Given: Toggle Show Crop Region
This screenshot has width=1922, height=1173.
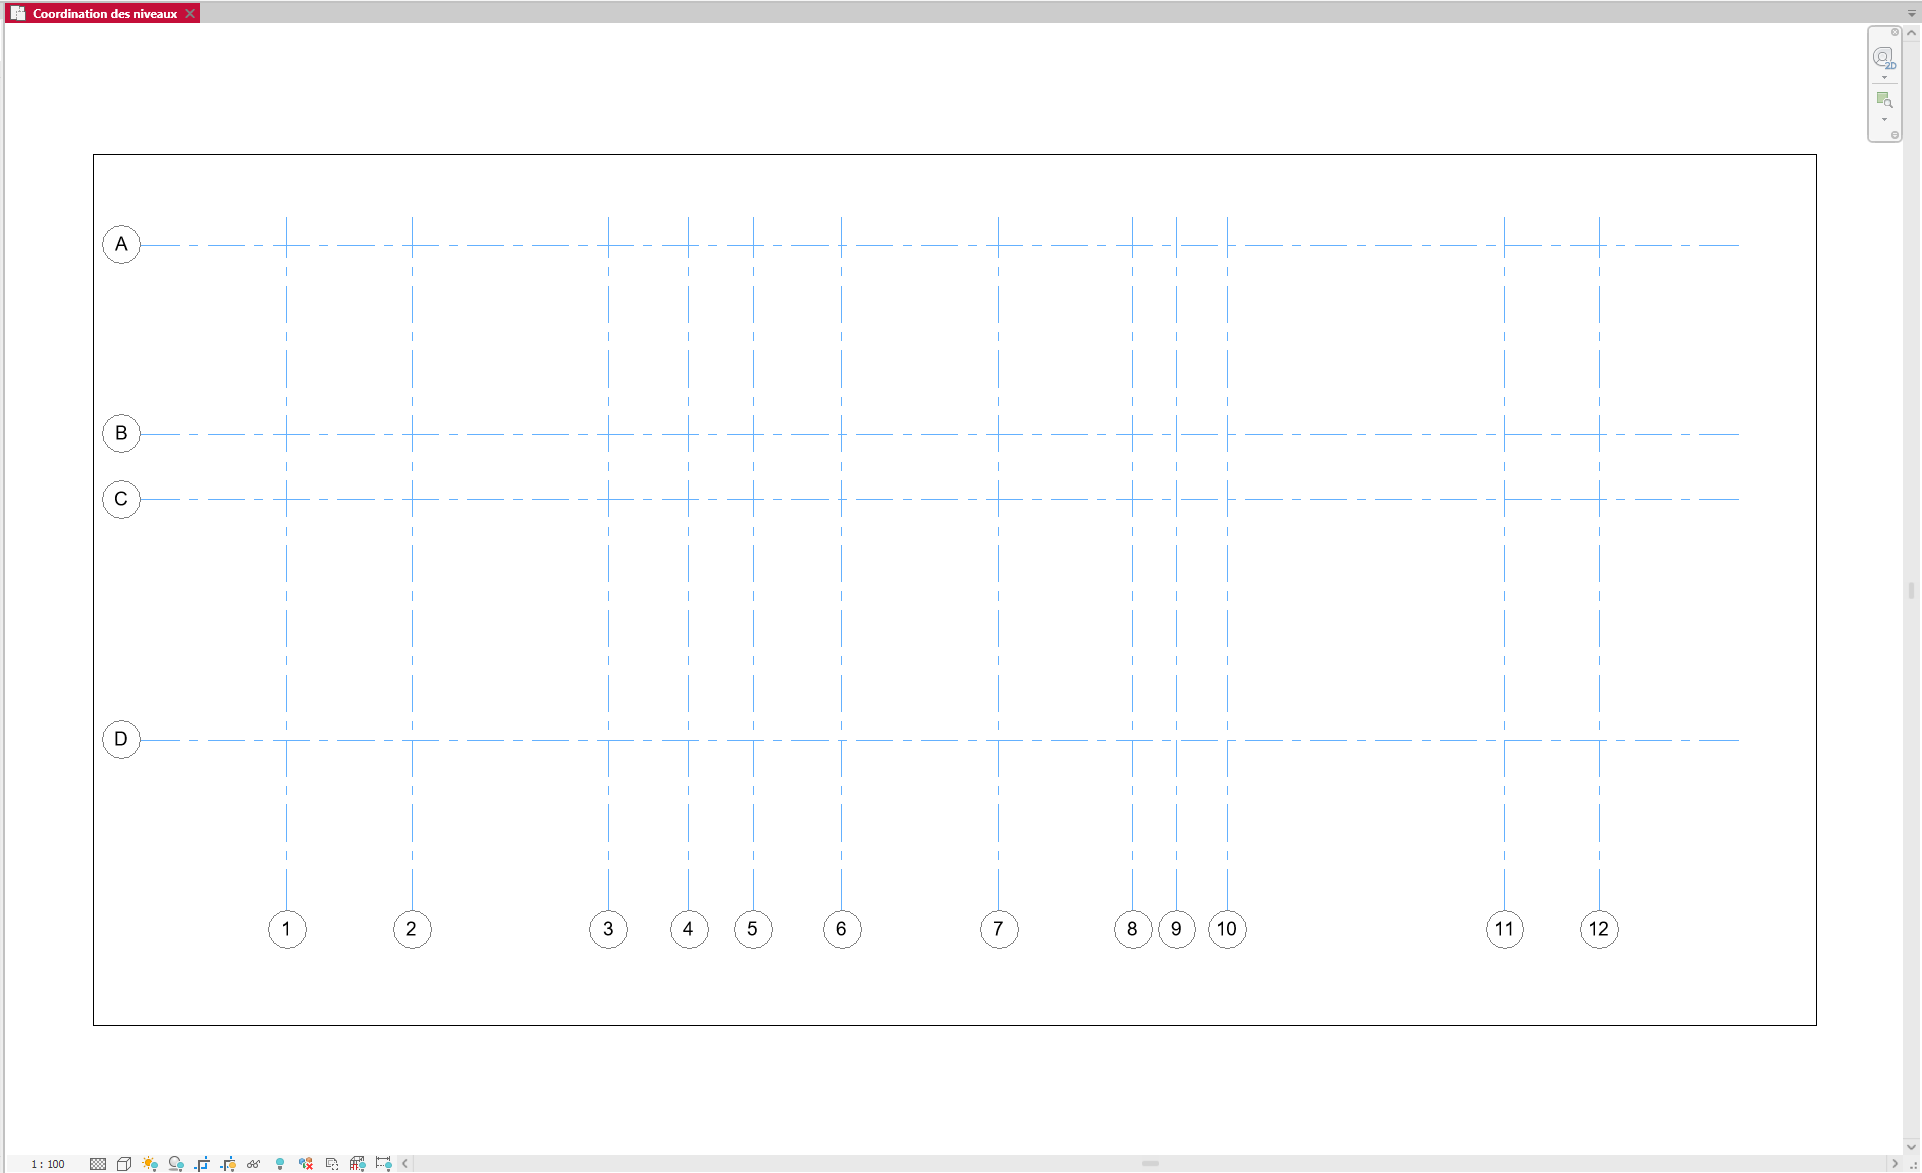Looking at the screenshot, I should click(228, 1164).
